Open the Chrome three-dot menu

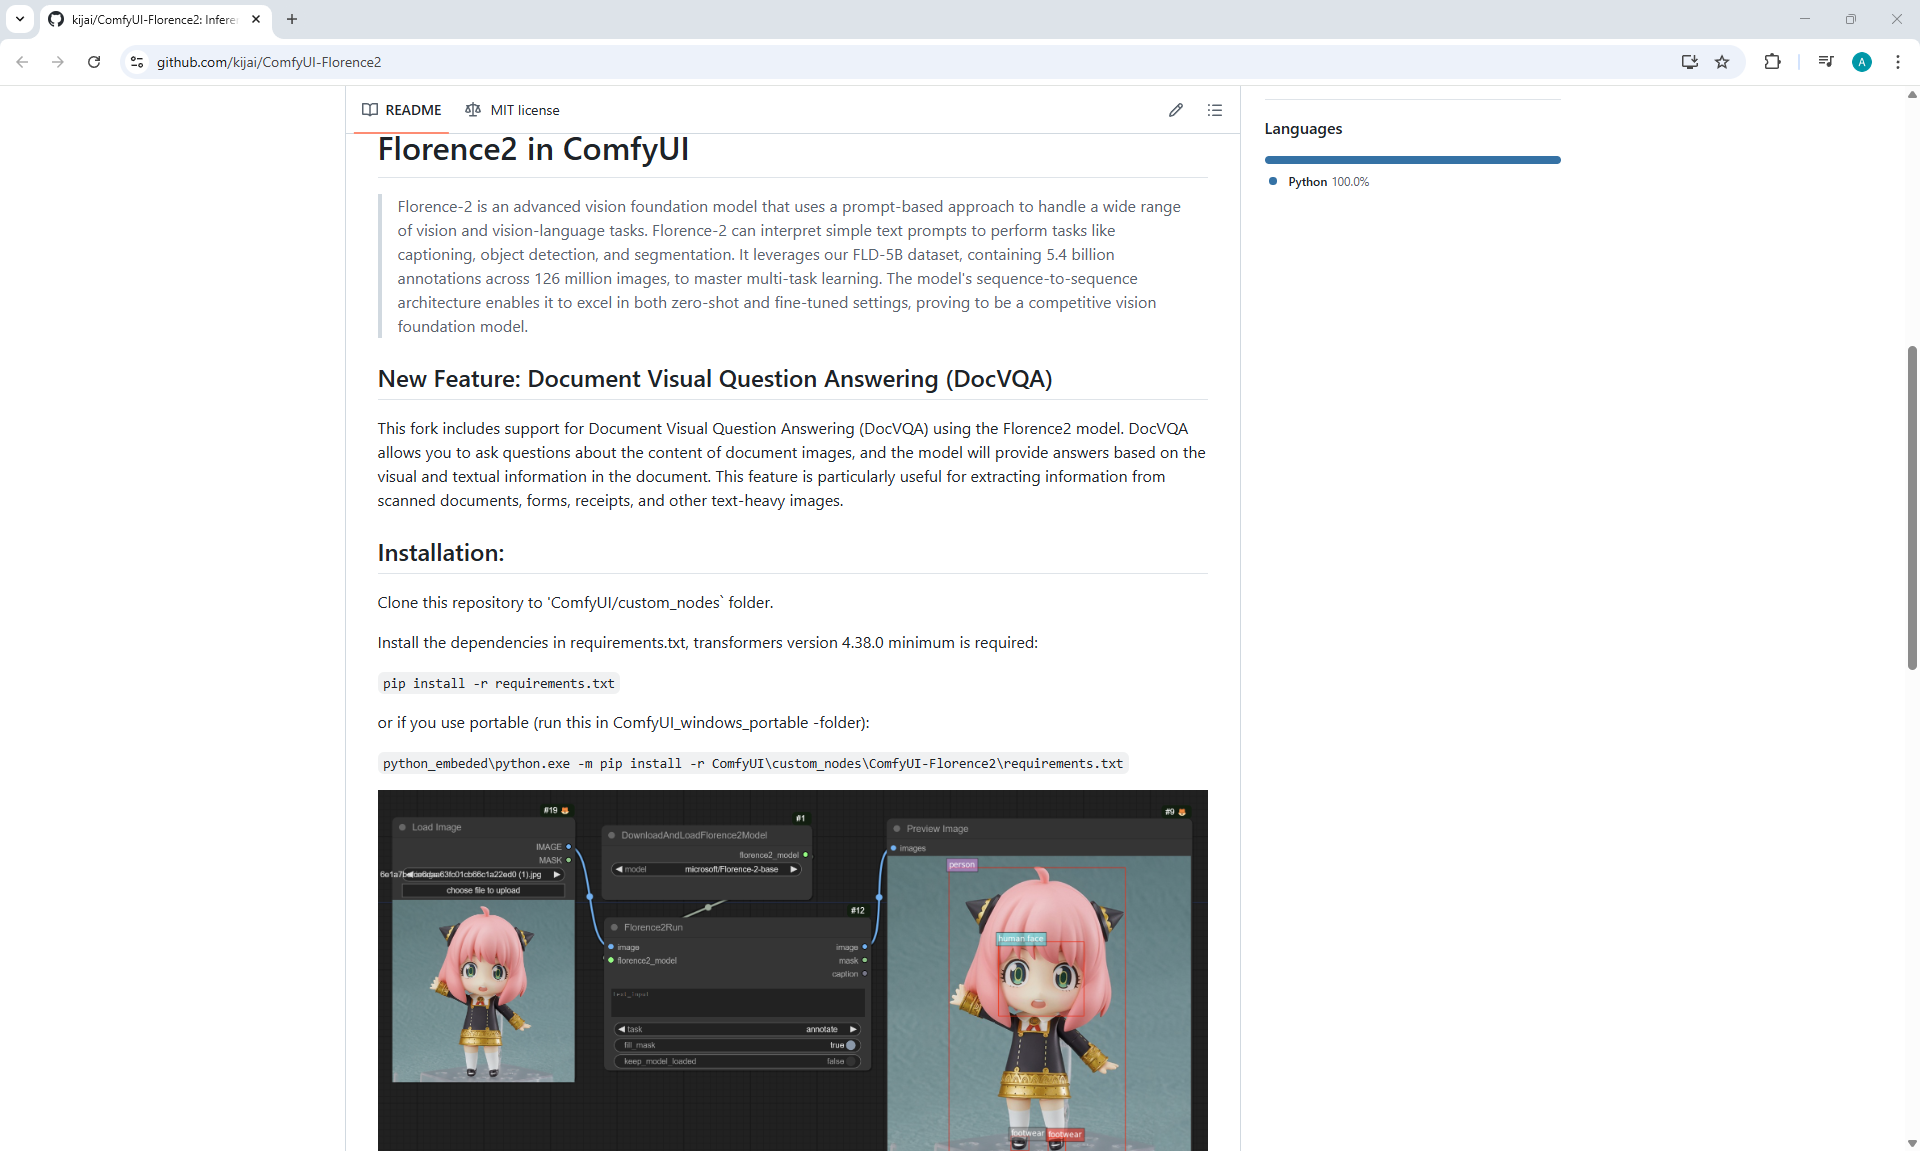coord(1897,62)
